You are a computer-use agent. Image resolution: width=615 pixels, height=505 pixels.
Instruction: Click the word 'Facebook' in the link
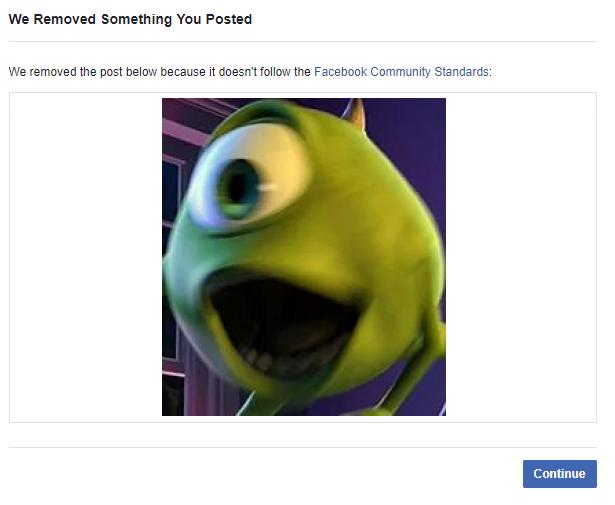(340, 72)
